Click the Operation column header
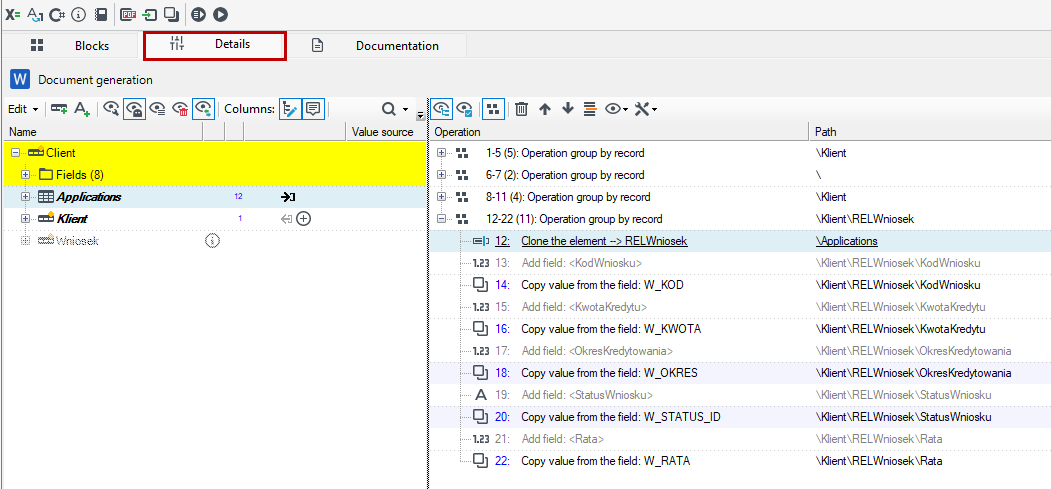1051x489 pixels. pyautogui.click(x=619, y=132)
